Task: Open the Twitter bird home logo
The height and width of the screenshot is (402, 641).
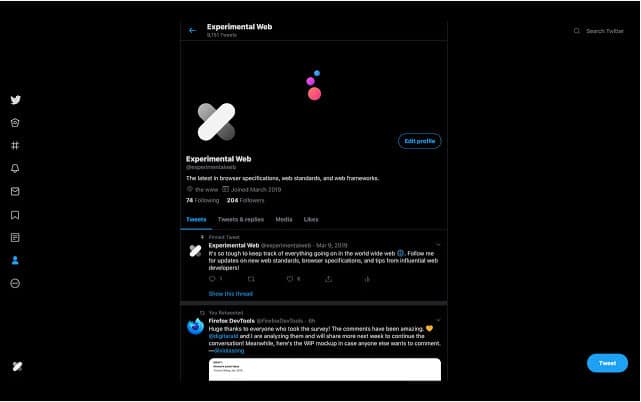Action: pos(16,100)
